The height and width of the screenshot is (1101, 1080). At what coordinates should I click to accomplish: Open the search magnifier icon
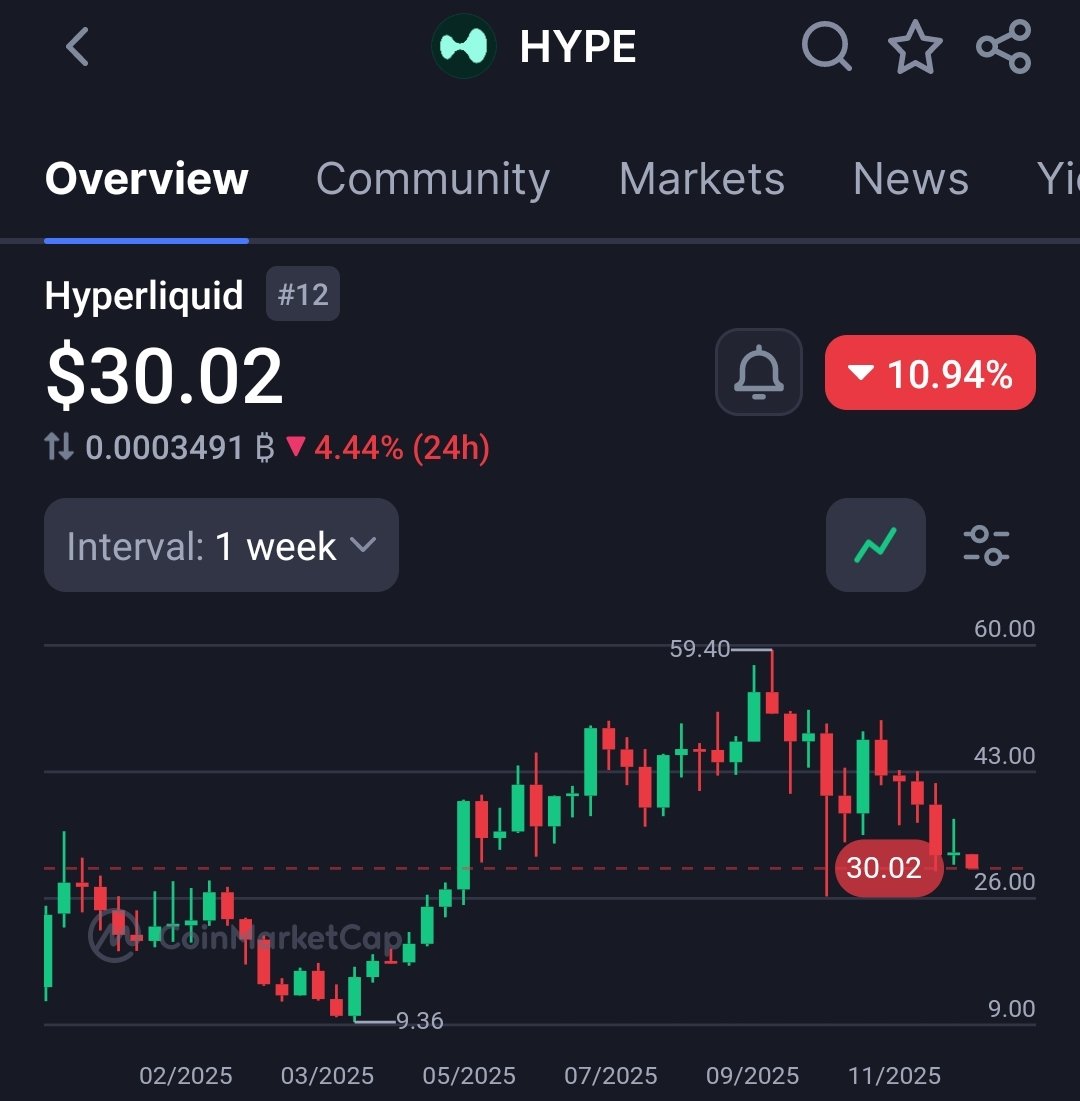pos(827,47)
